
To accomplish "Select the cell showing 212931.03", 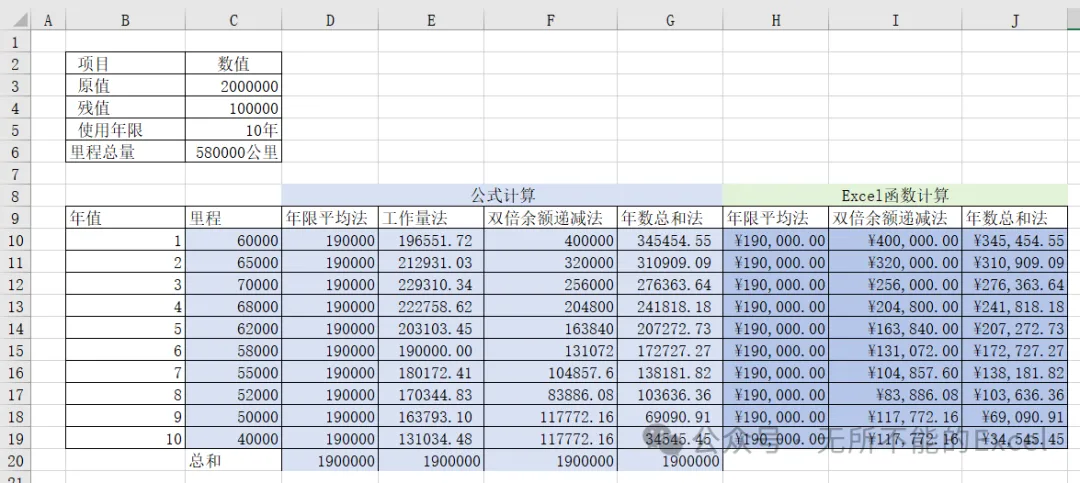I will 431,262.
